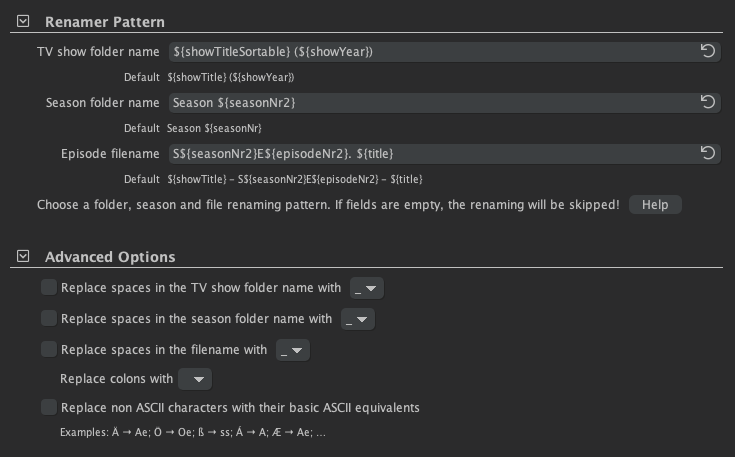The width and height of the screenshot is (735, 457).
Task: Open filename space replacement dropdown
Action: pyautogui.click(x=293, y=350)
